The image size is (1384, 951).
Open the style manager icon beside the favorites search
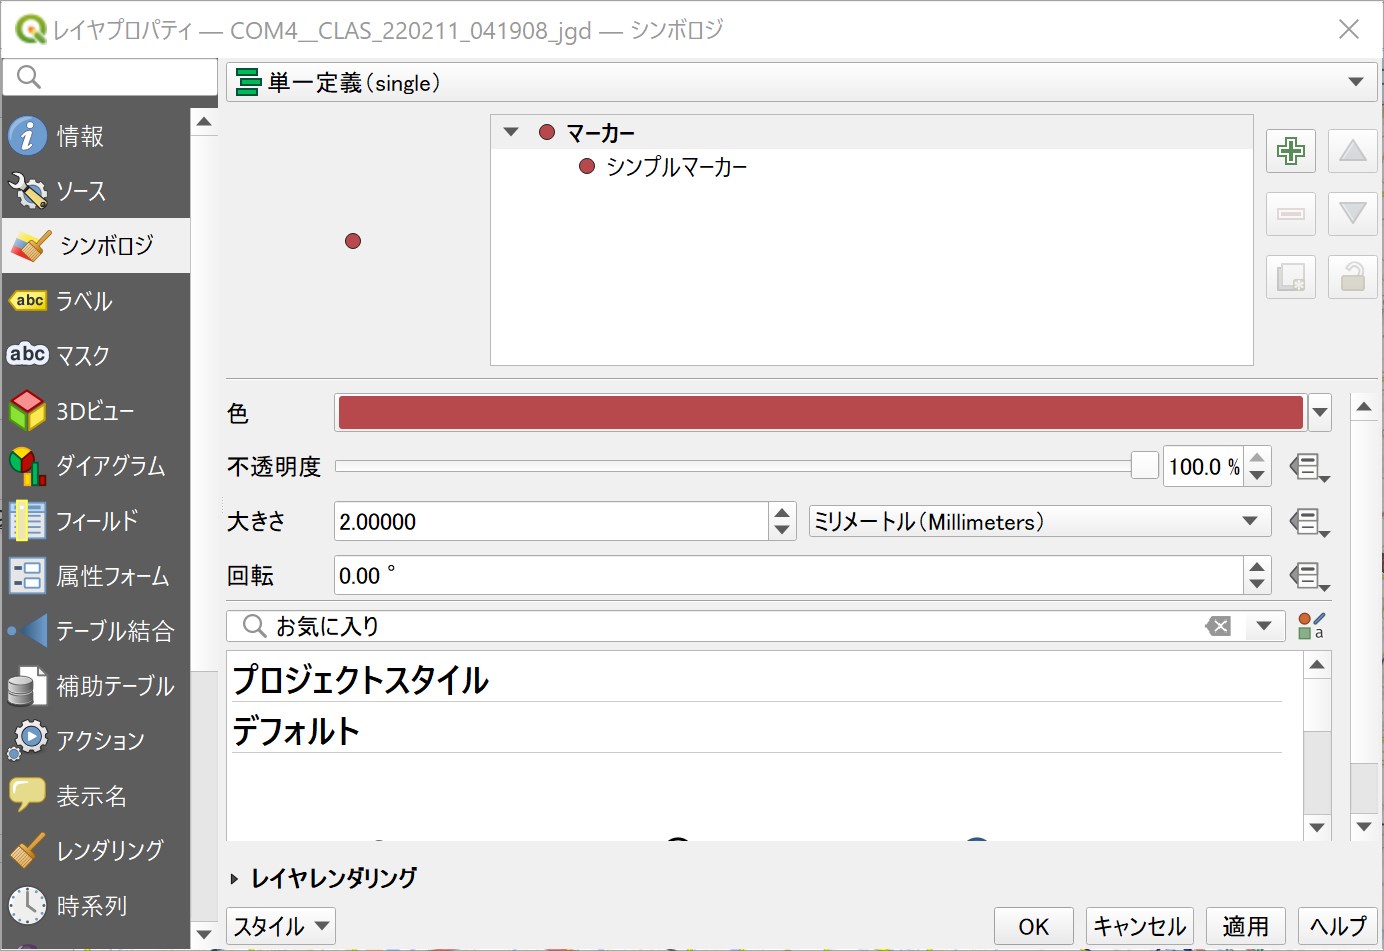(1309, 625)
